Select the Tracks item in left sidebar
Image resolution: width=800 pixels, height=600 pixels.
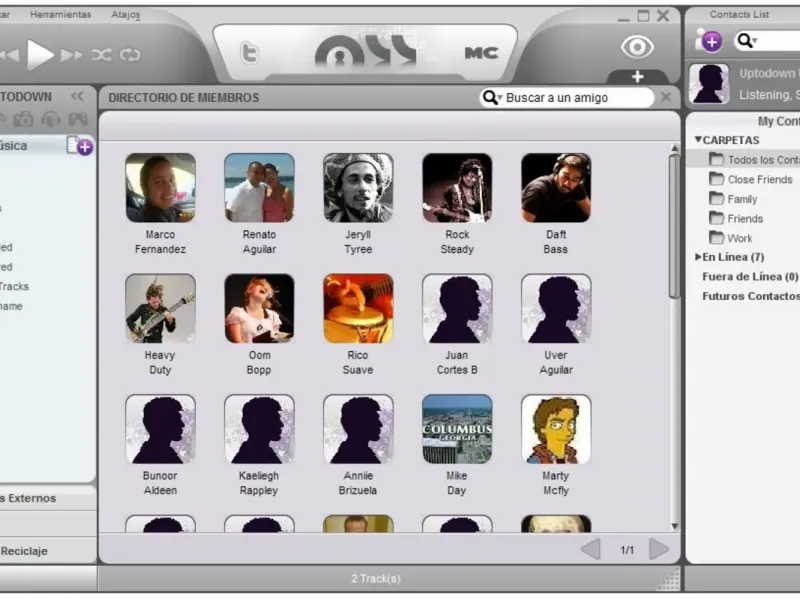[x=15, y=286]
